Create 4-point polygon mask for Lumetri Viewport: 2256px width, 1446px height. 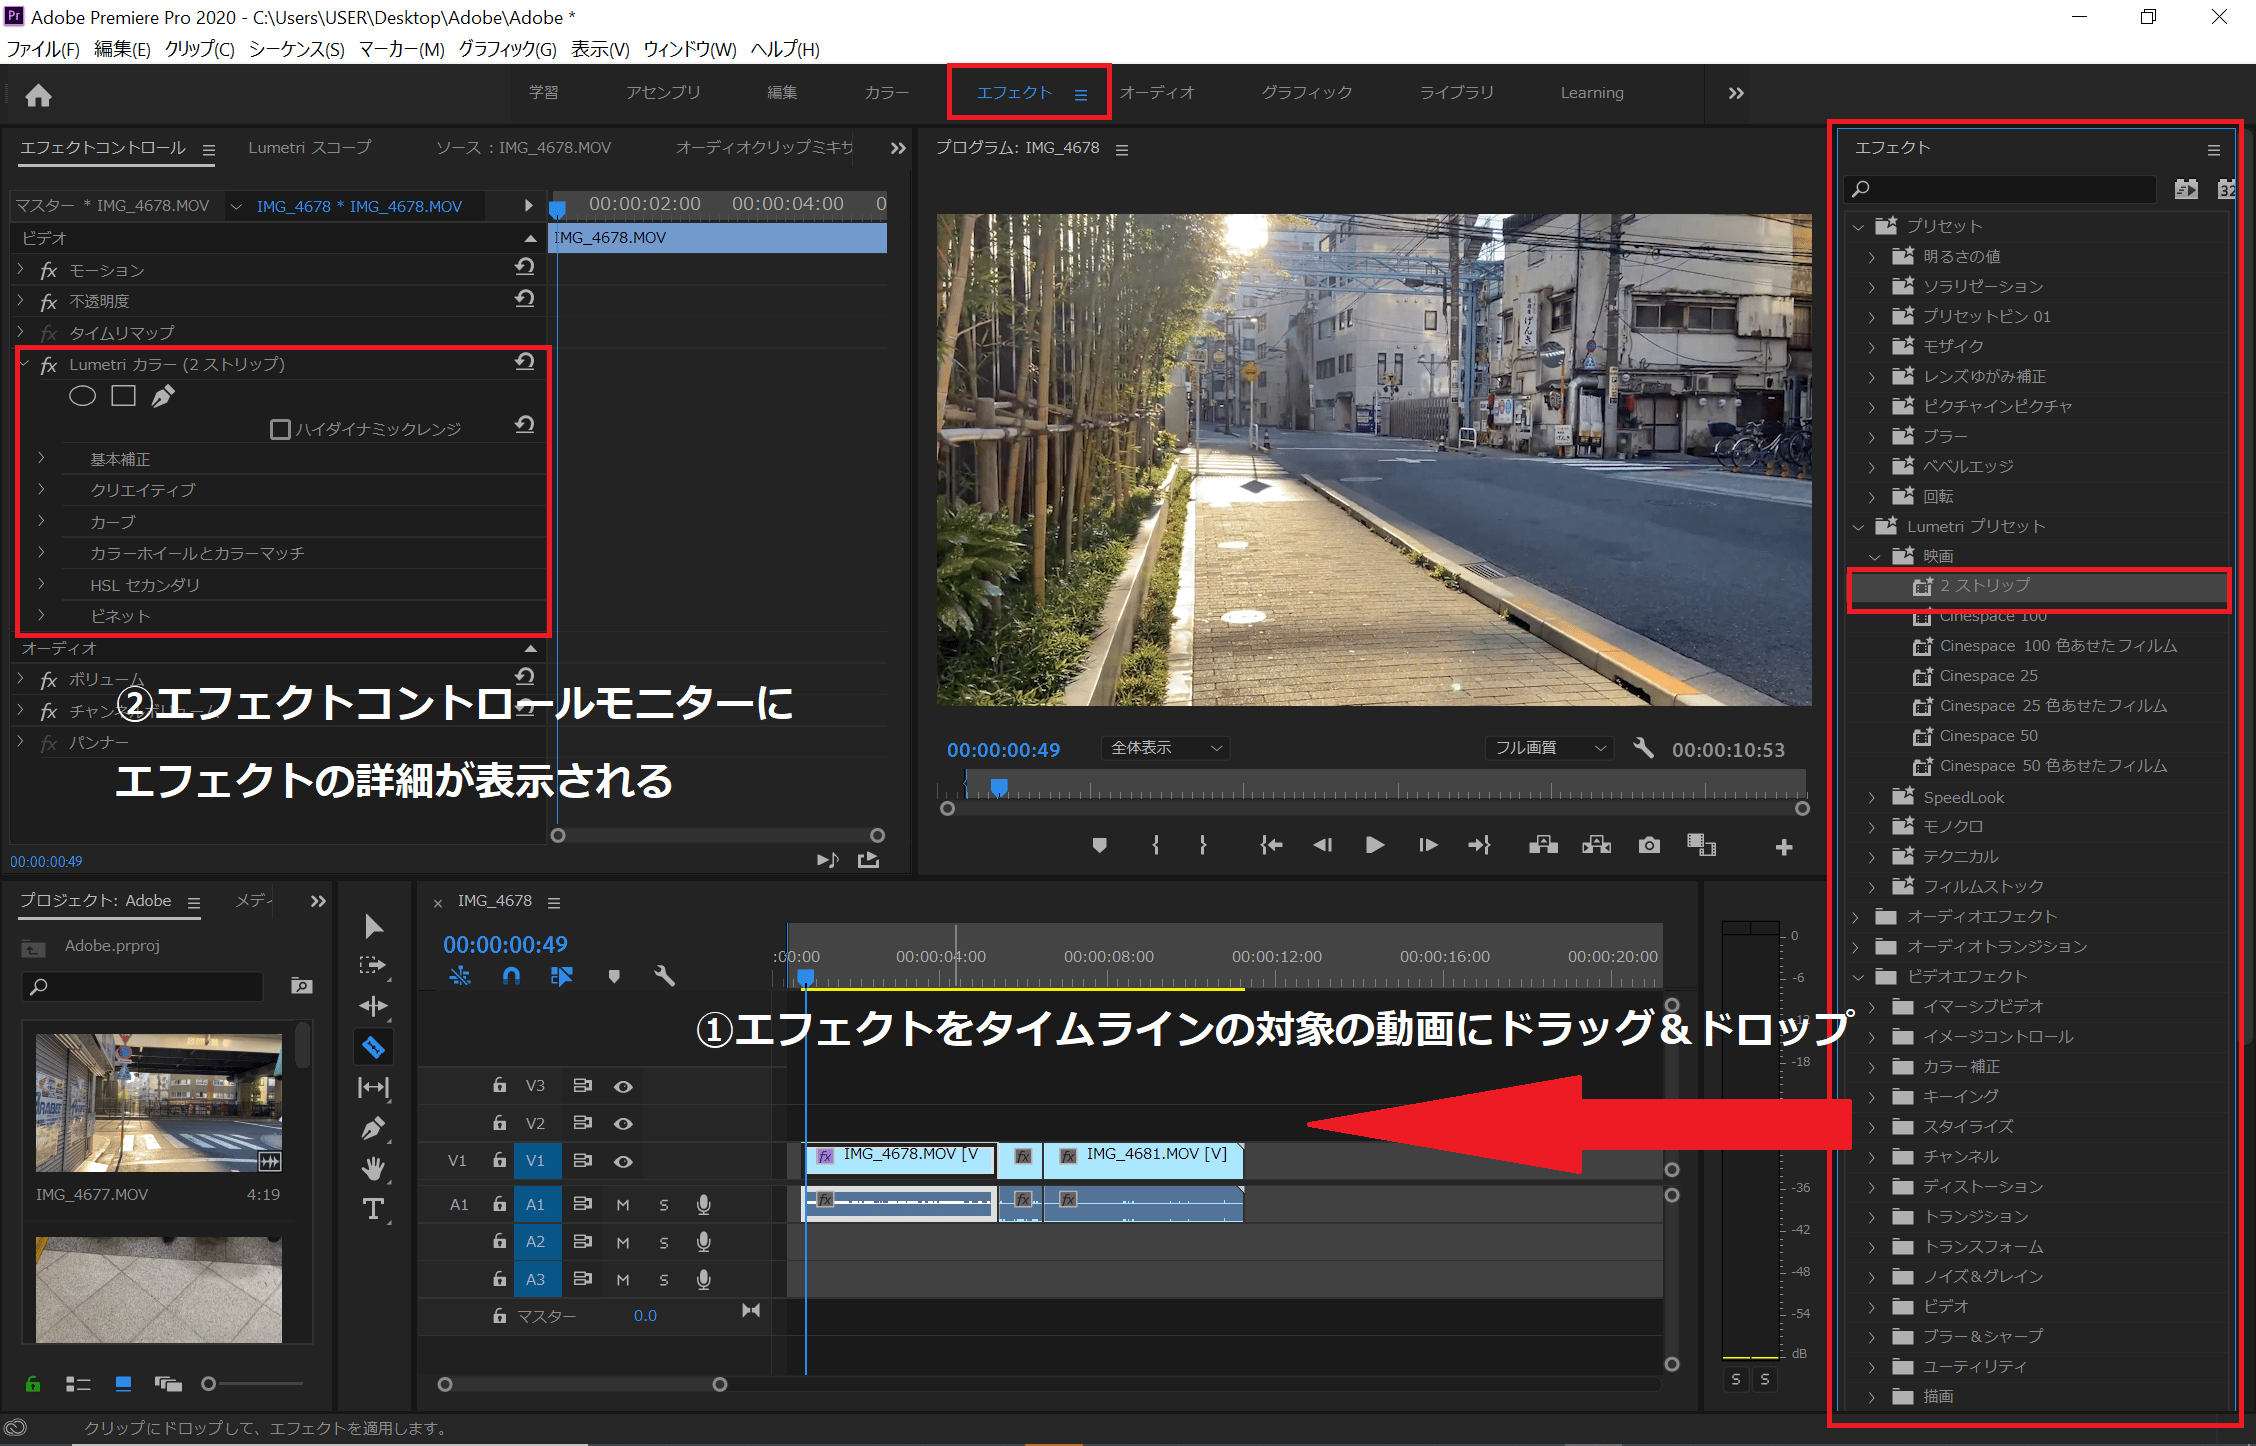123,396
